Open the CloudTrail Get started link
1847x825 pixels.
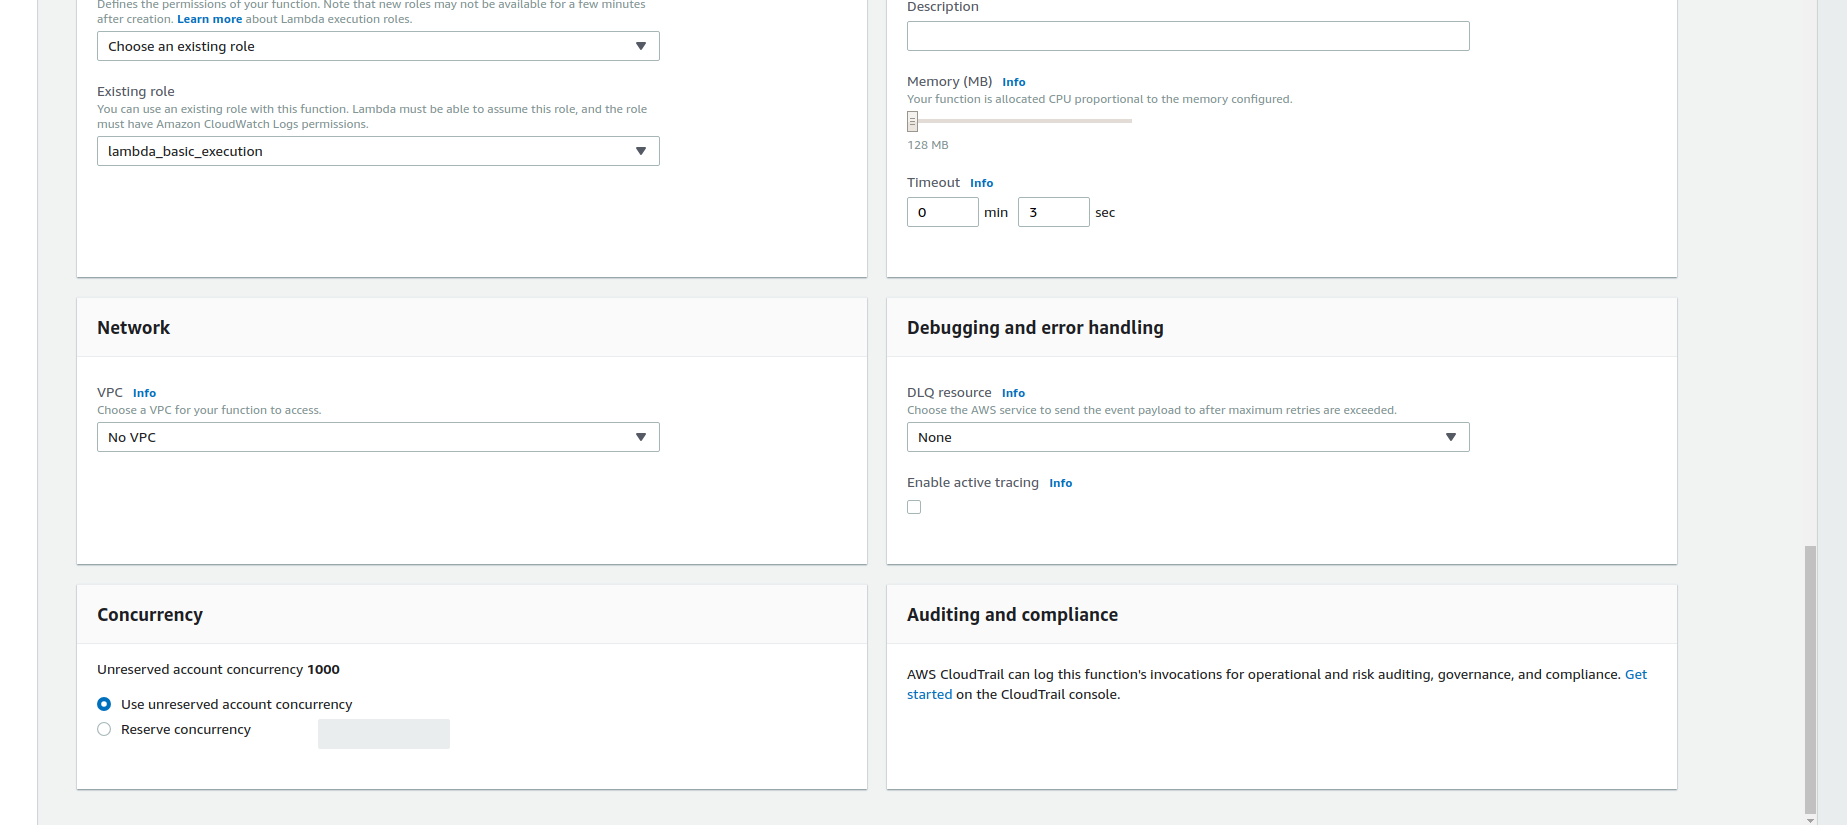1635,675
